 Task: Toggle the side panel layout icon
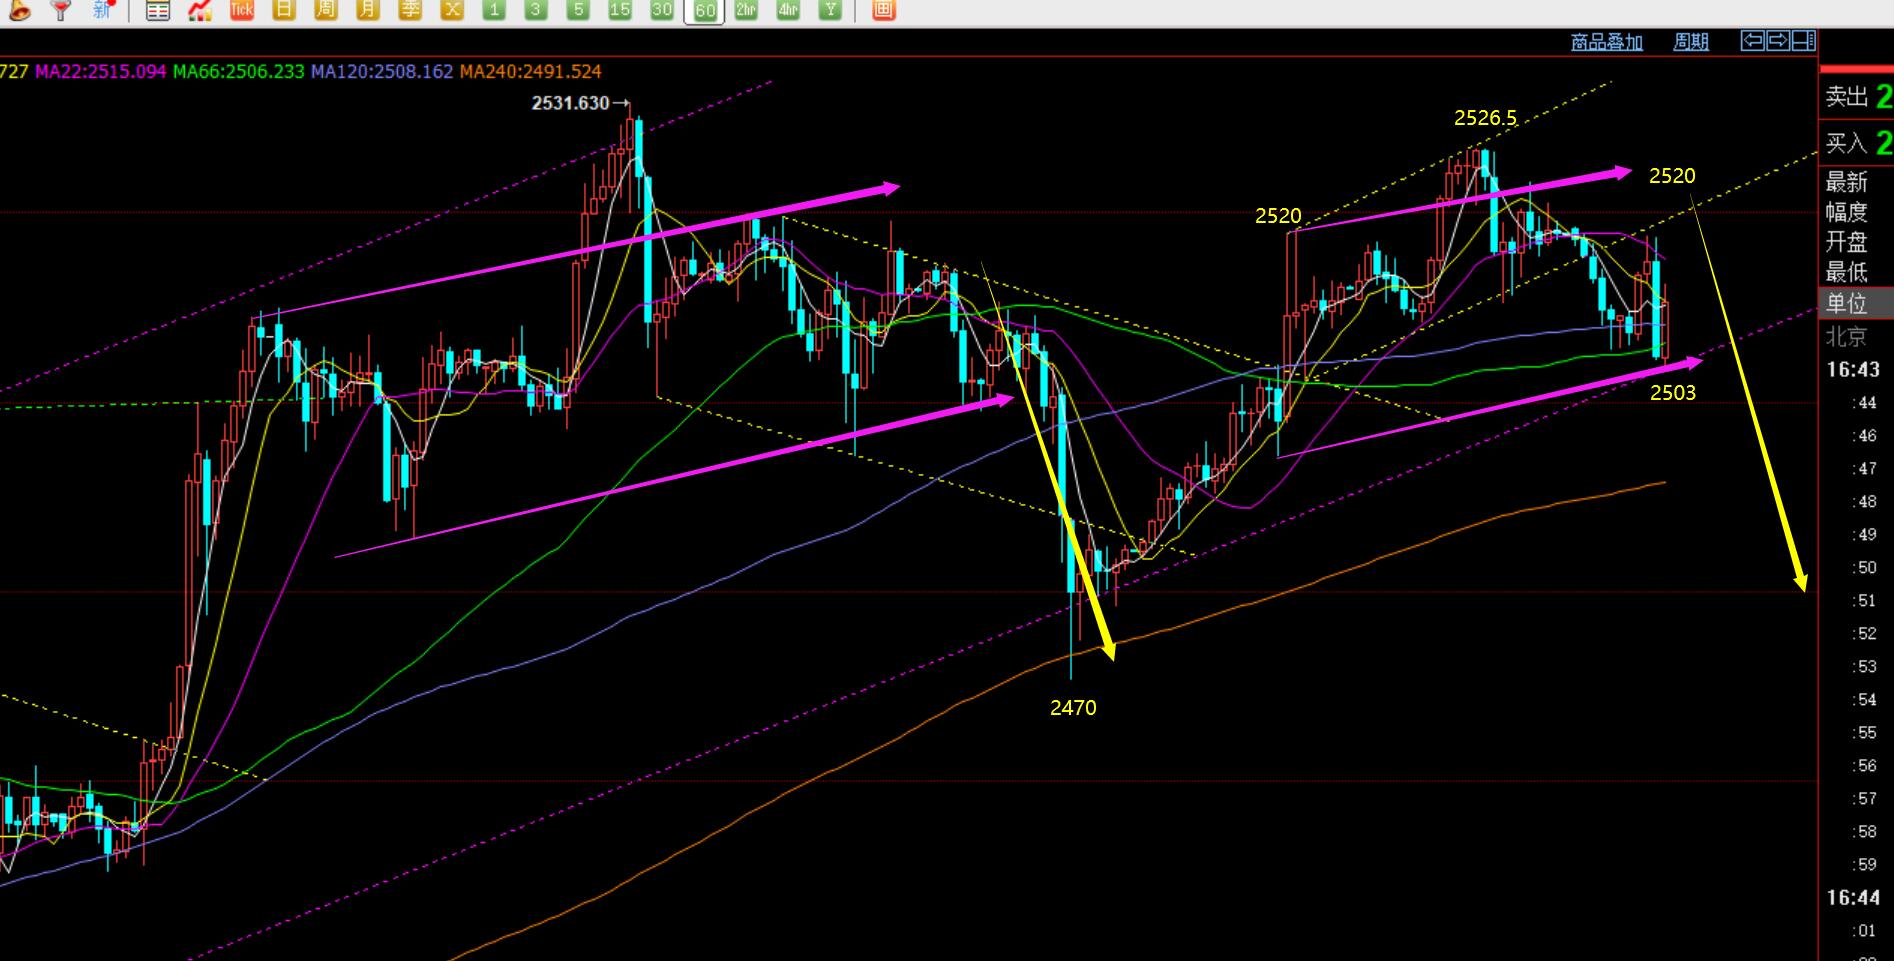pyautogui.click(x=1803, y=40)
